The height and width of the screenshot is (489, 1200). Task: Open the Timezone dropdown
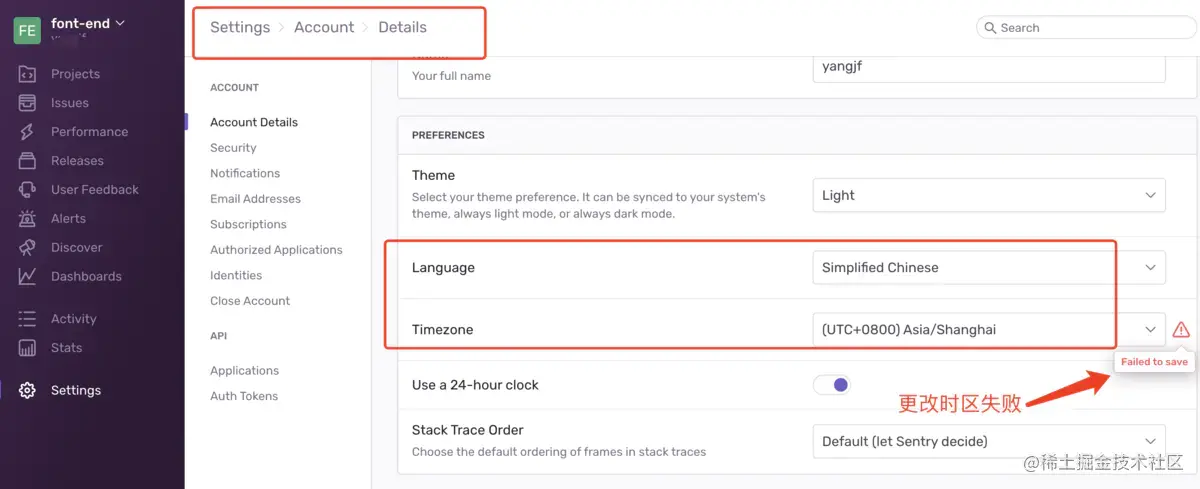tap(988, 330)
